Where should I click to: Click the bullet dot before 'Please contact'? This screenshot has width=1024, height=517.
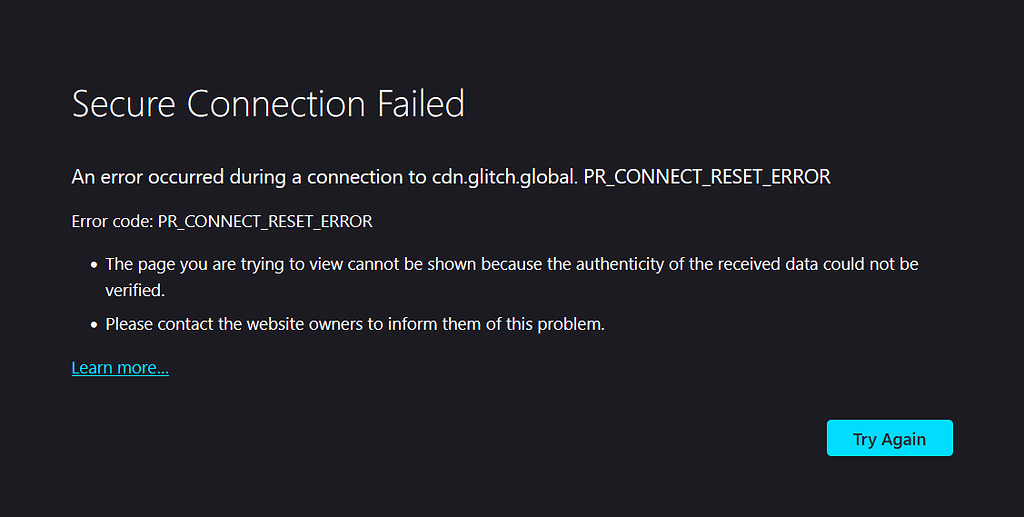94,325
